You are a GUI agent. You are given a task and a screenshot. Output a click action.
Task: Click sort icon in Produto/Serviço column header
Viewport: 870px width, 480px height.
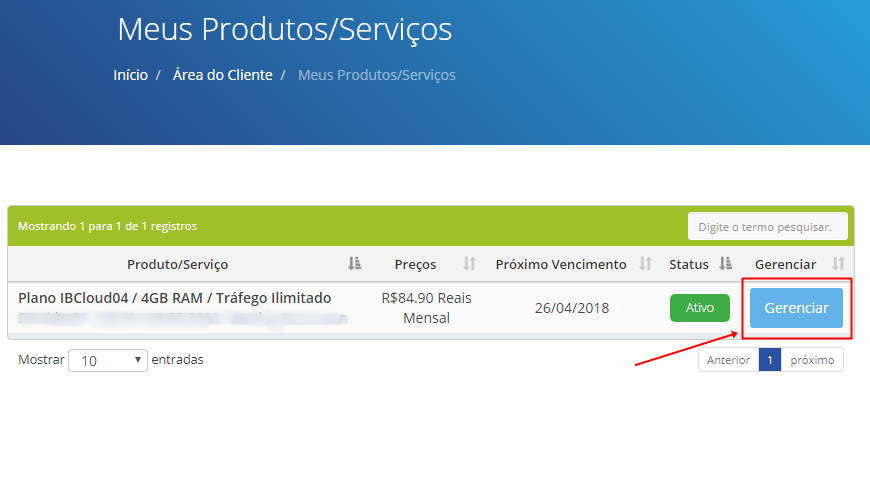click(x=354, y=264)
